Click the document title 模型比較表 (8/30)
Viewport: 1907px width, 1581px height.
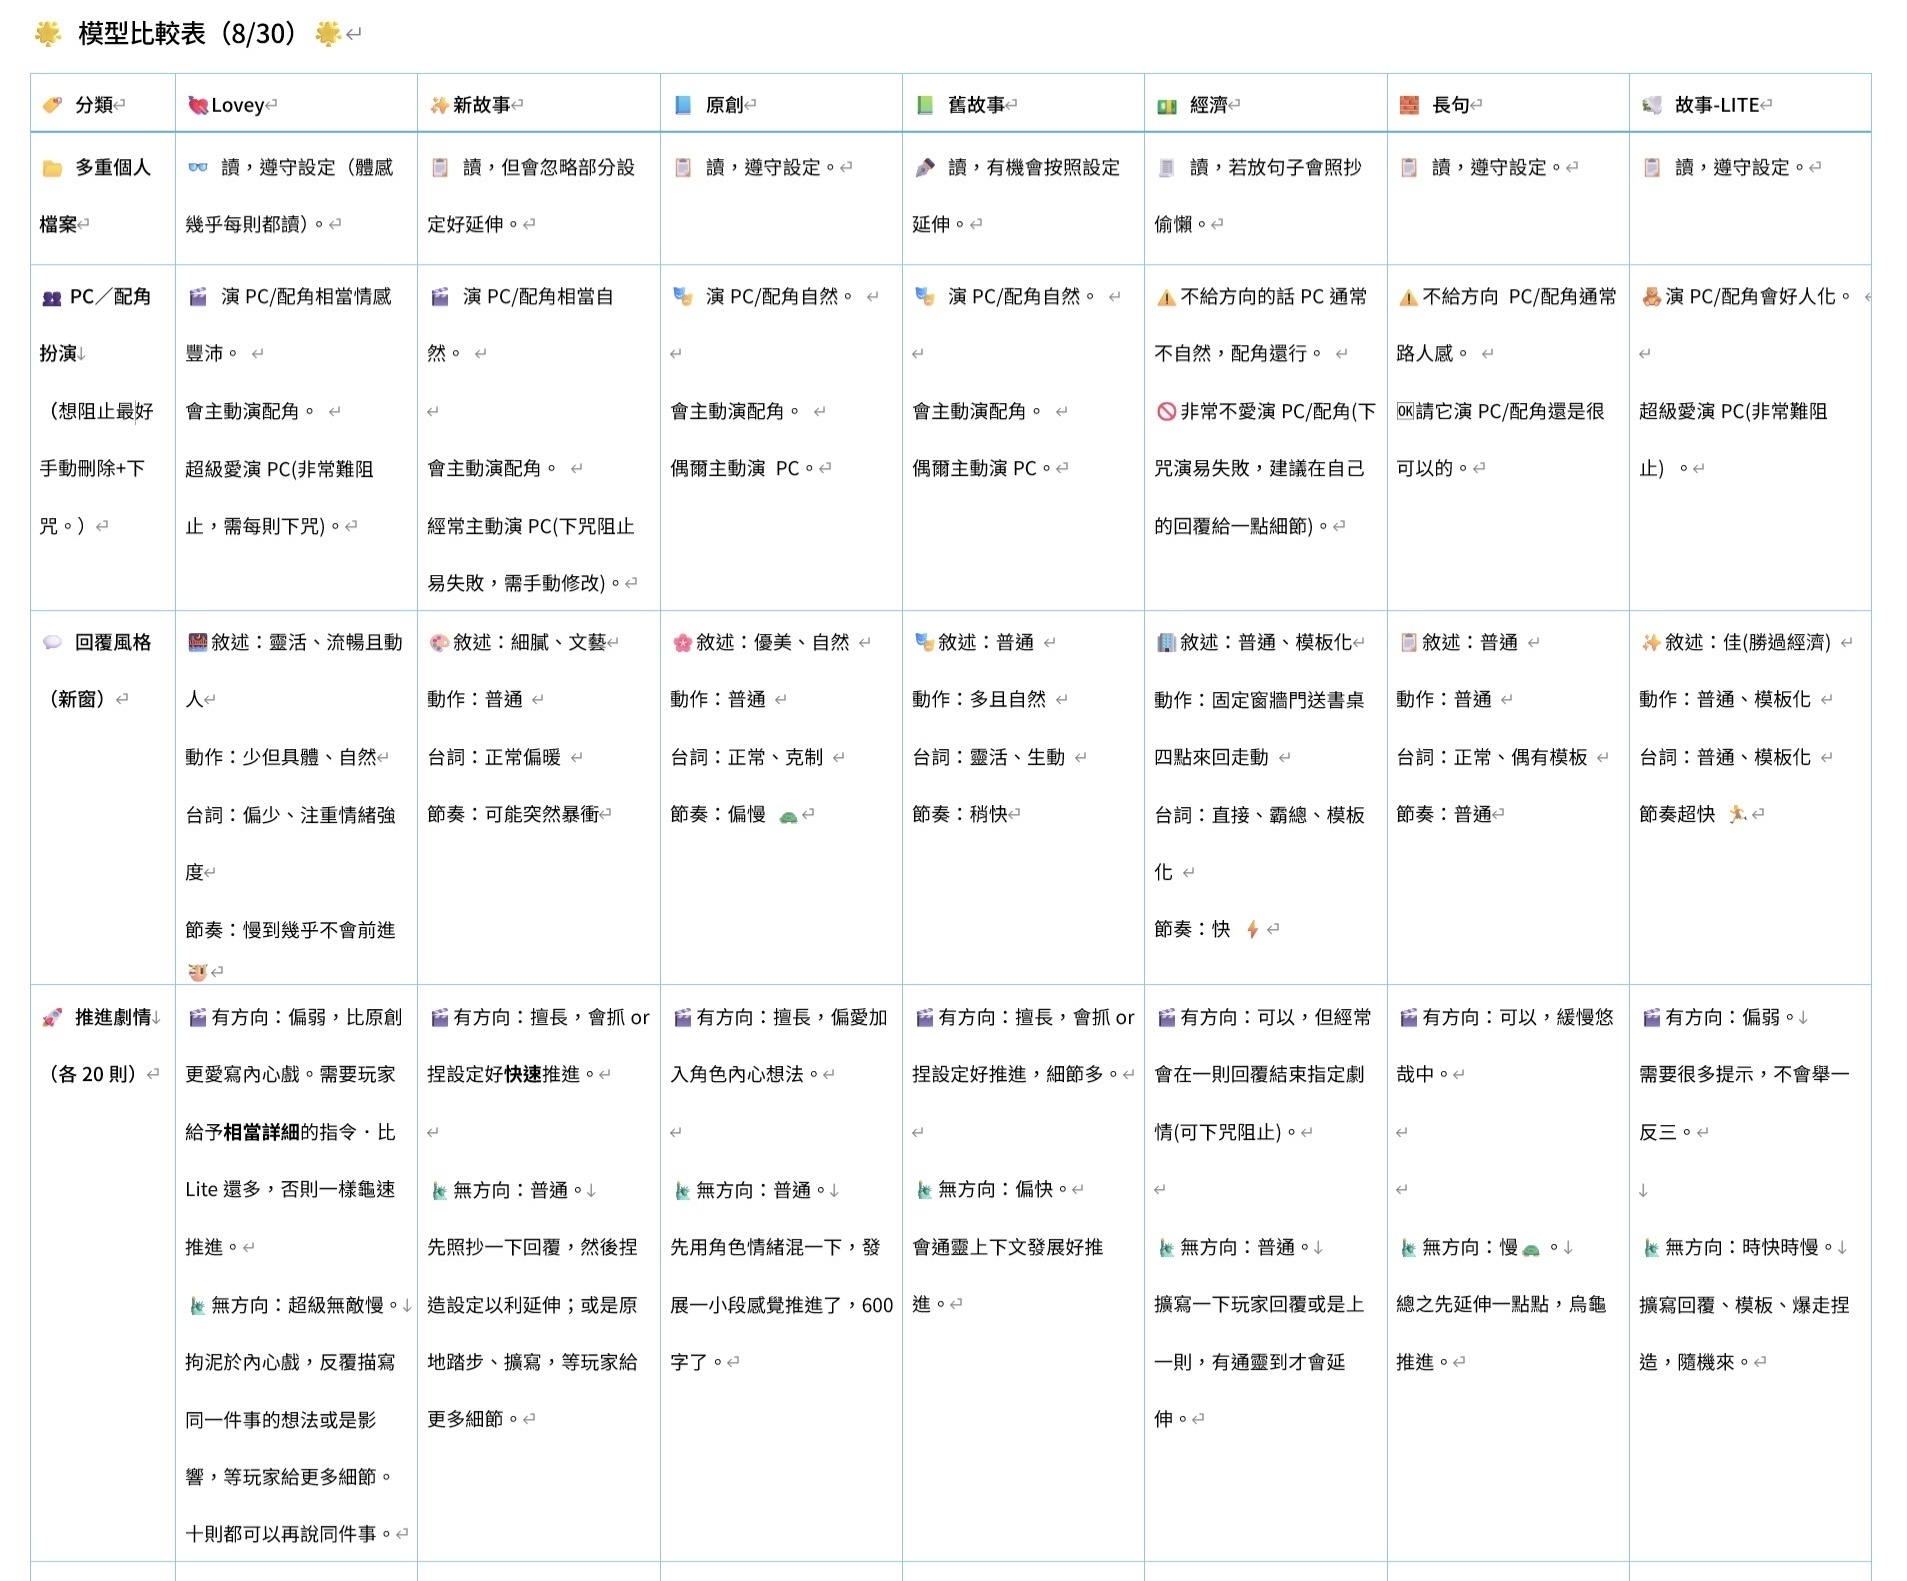pyautogui.click(x=187, y=34)
